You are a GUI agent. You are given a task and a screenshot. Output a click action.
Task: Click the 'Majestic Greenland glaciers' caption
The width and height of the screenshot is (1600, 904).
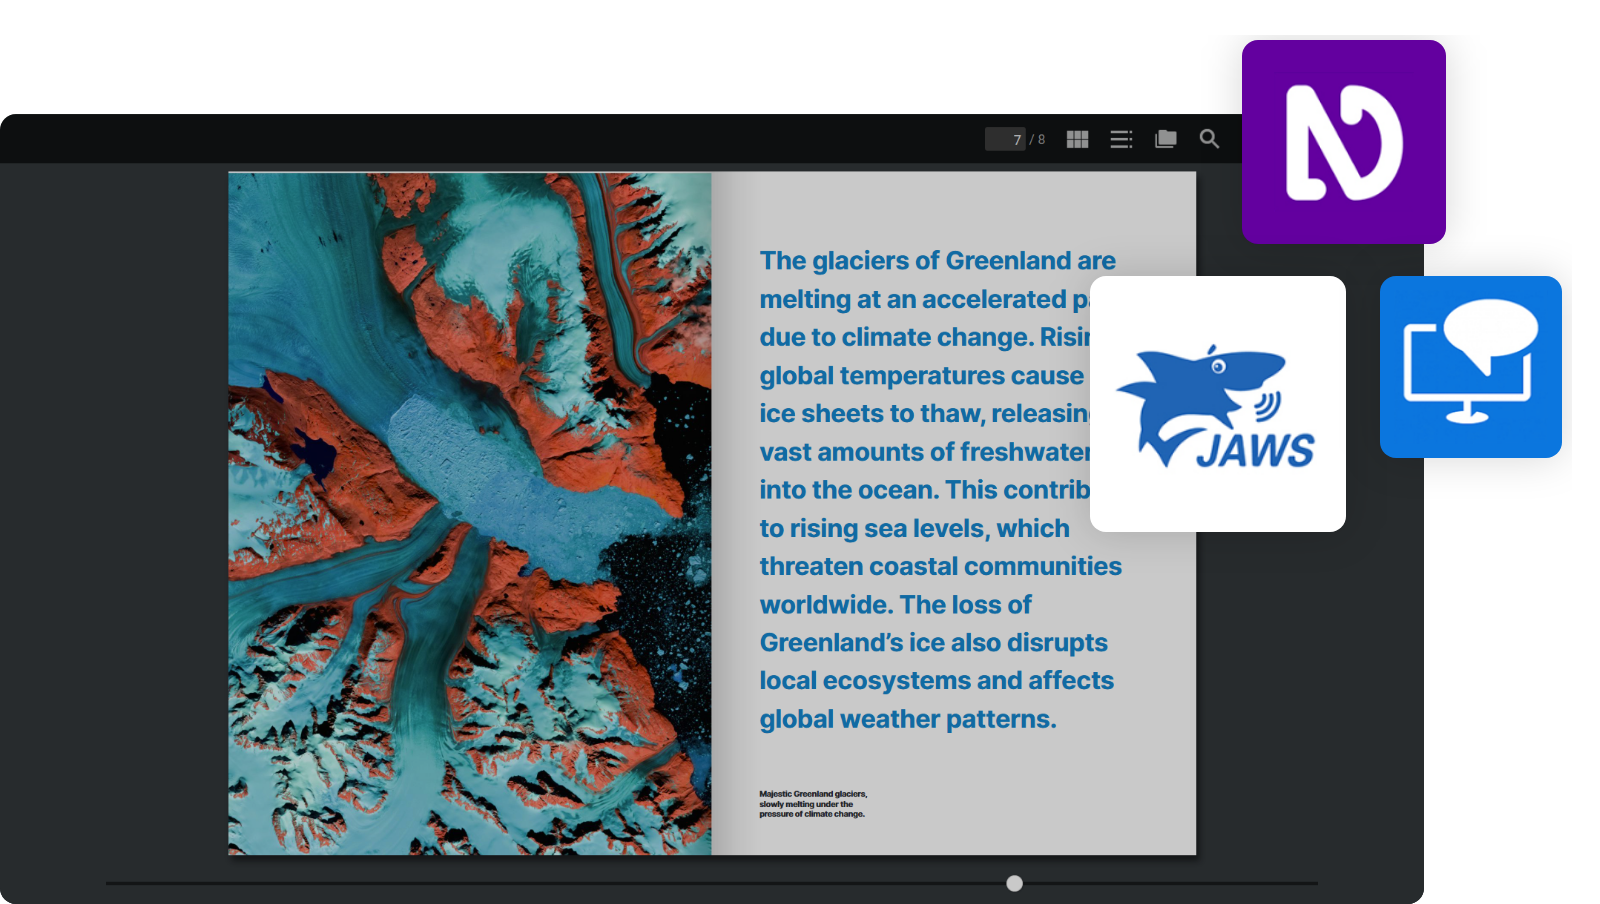click(812, 804)
